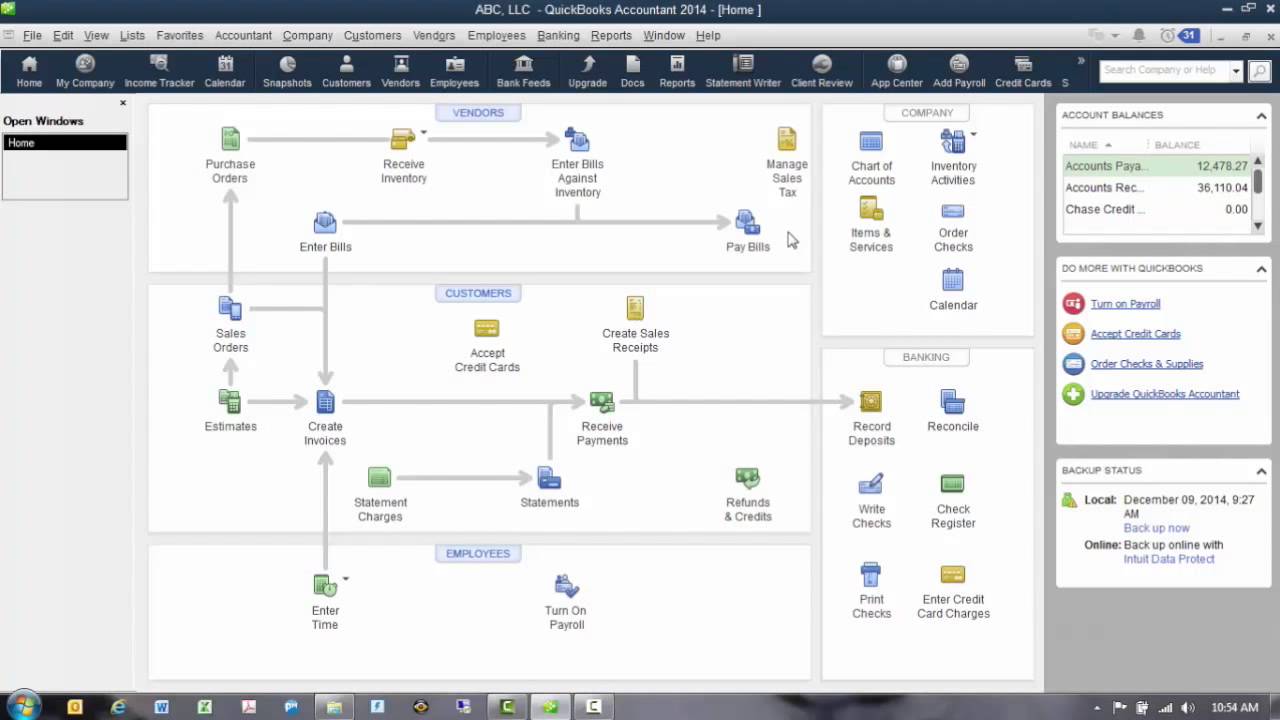Open Create Invoices icon
1280x720 pixels.
(x=325, y=401)
